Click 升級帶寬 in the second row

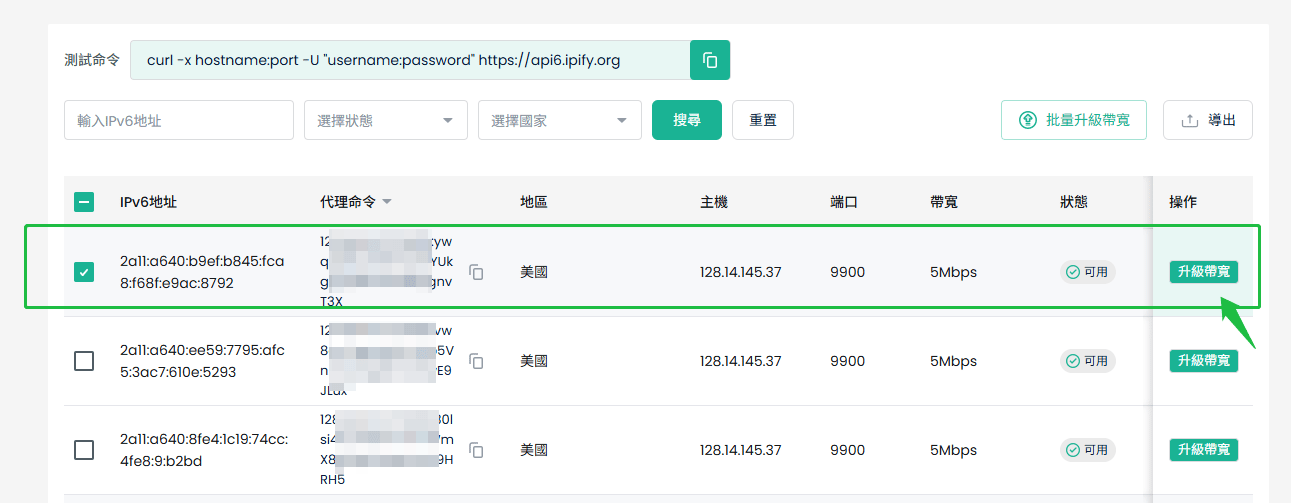(1204, 361)
